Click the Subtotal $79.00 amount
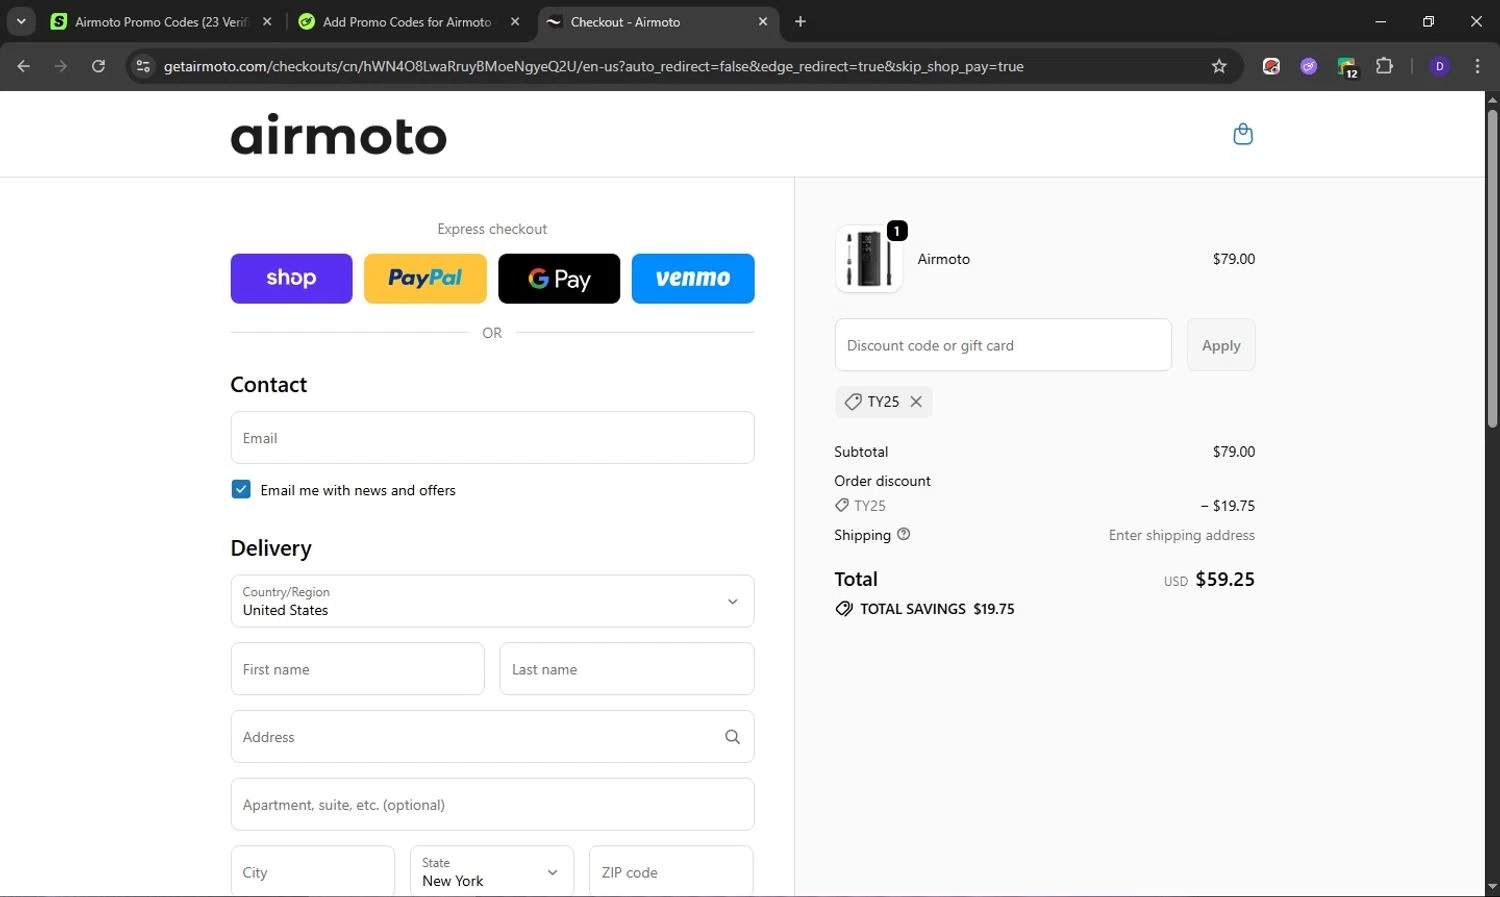 [1234, 452]
